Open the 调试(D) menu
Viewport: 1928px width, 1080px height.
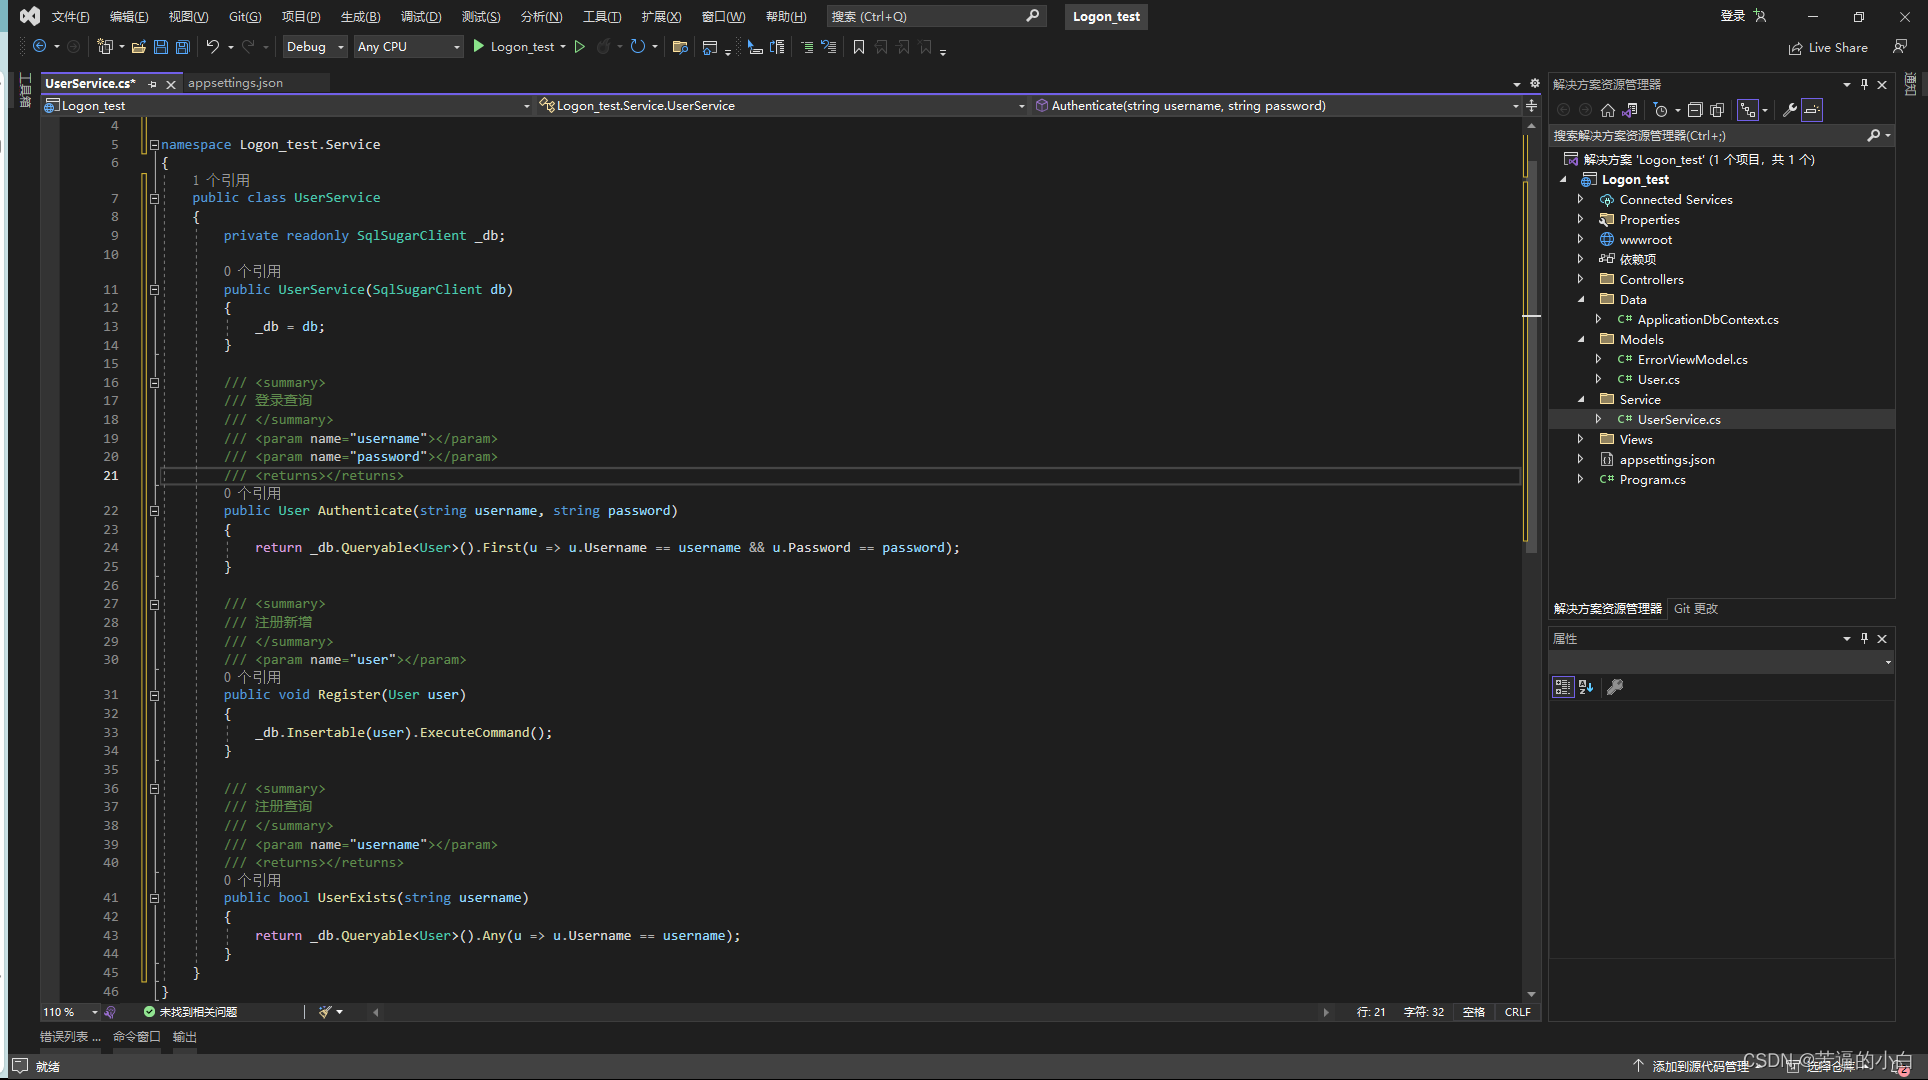click(420, 16)
